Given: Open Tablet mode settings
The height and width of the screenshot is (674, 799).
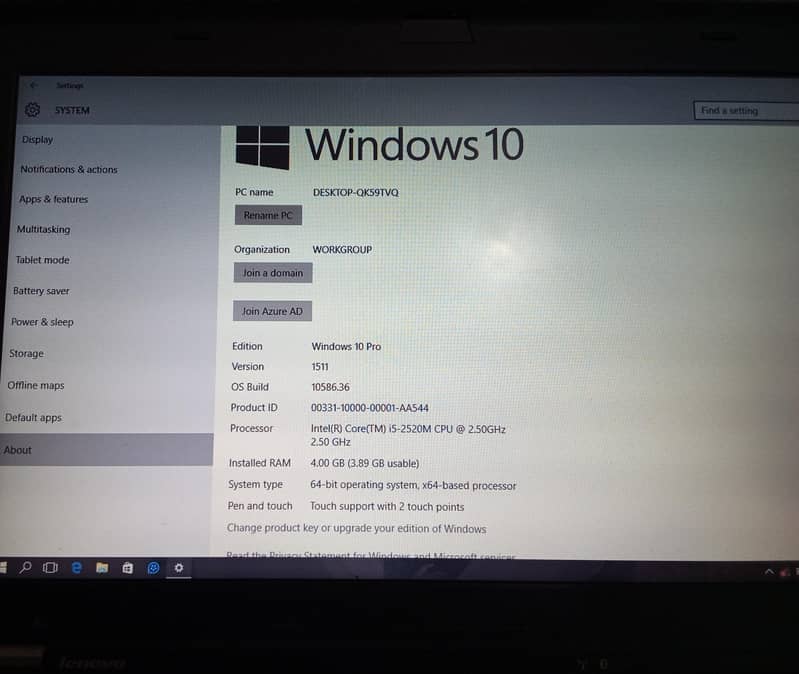Looking at the screenshot, I should pyautogui.click(x=42, y=260).
